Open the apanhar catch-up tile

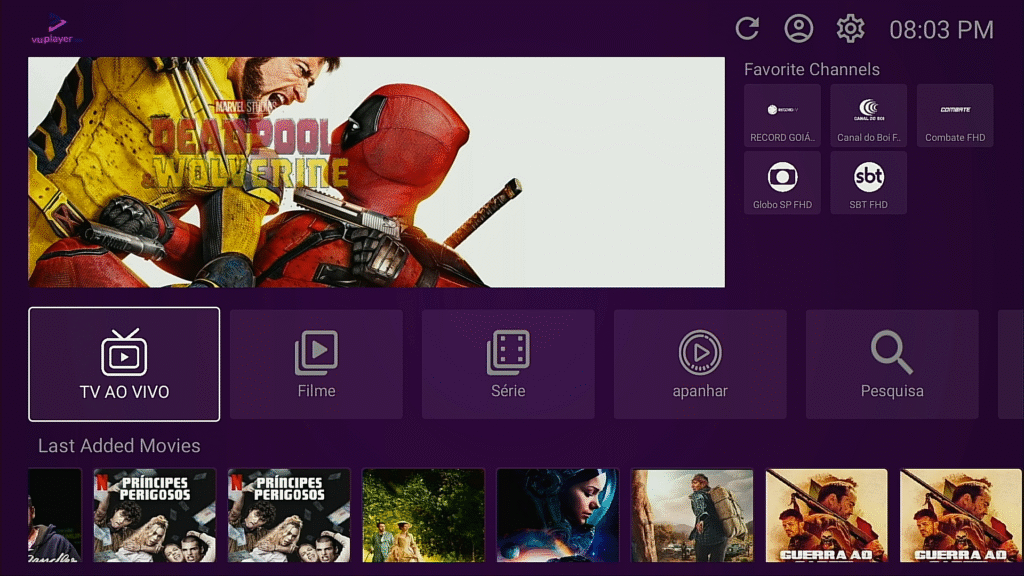[x=700, y=364]
